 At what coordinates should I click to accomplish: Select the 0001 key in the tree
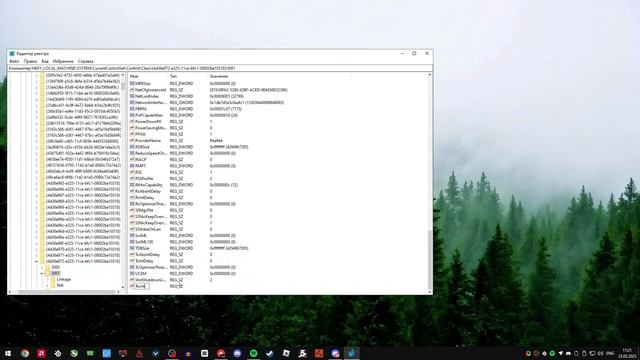coord(56,273)
